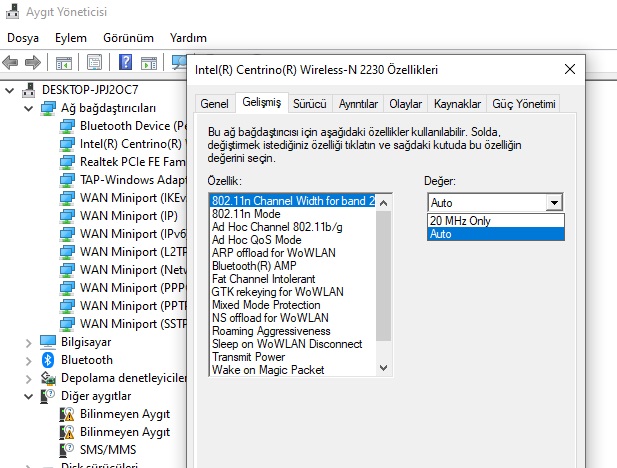Click the SMS/MMS device icon
The image size is (617, 468).
pyautogui.click(x=67, y=450)
